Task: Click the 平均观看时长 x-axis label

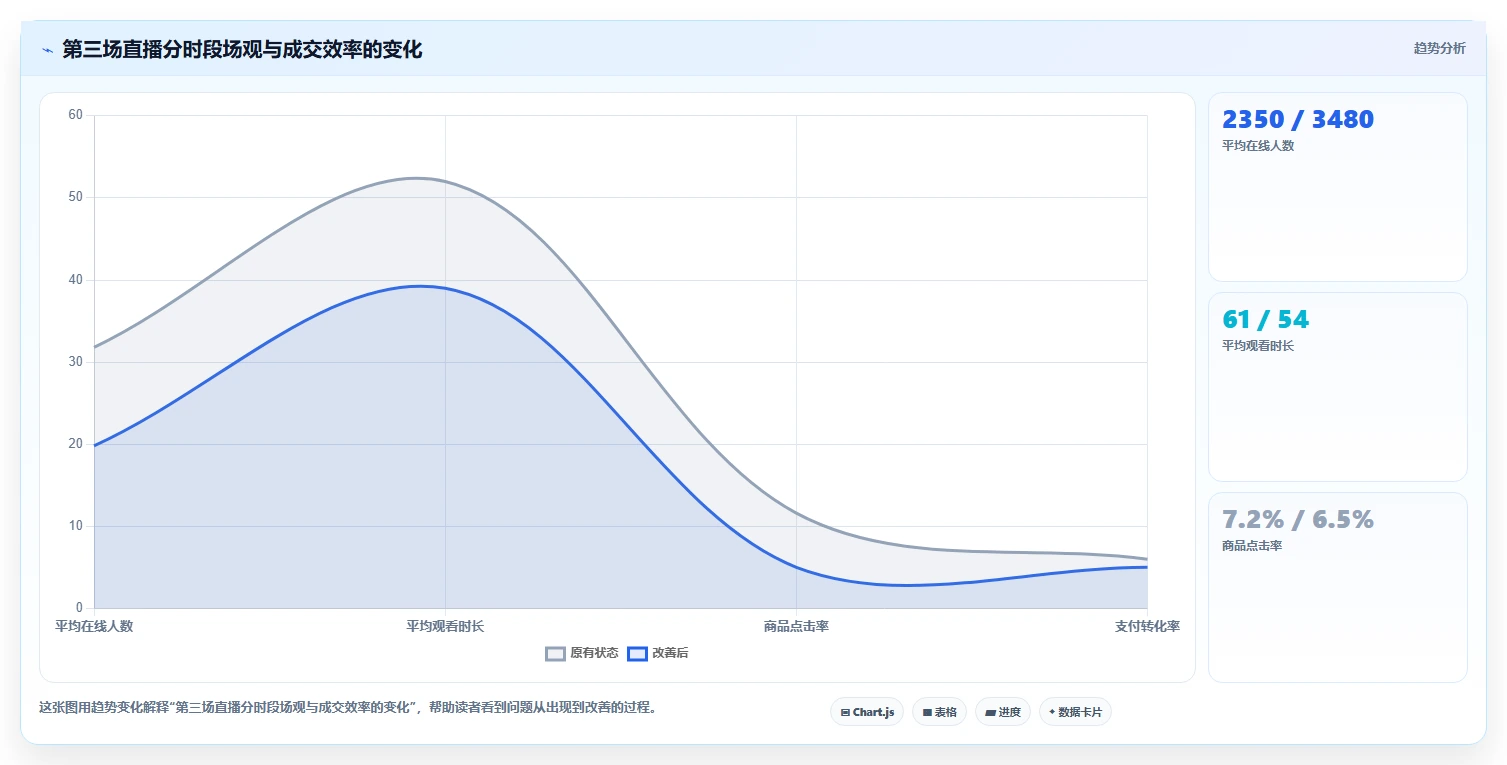Action: click(x=445, y=626)
